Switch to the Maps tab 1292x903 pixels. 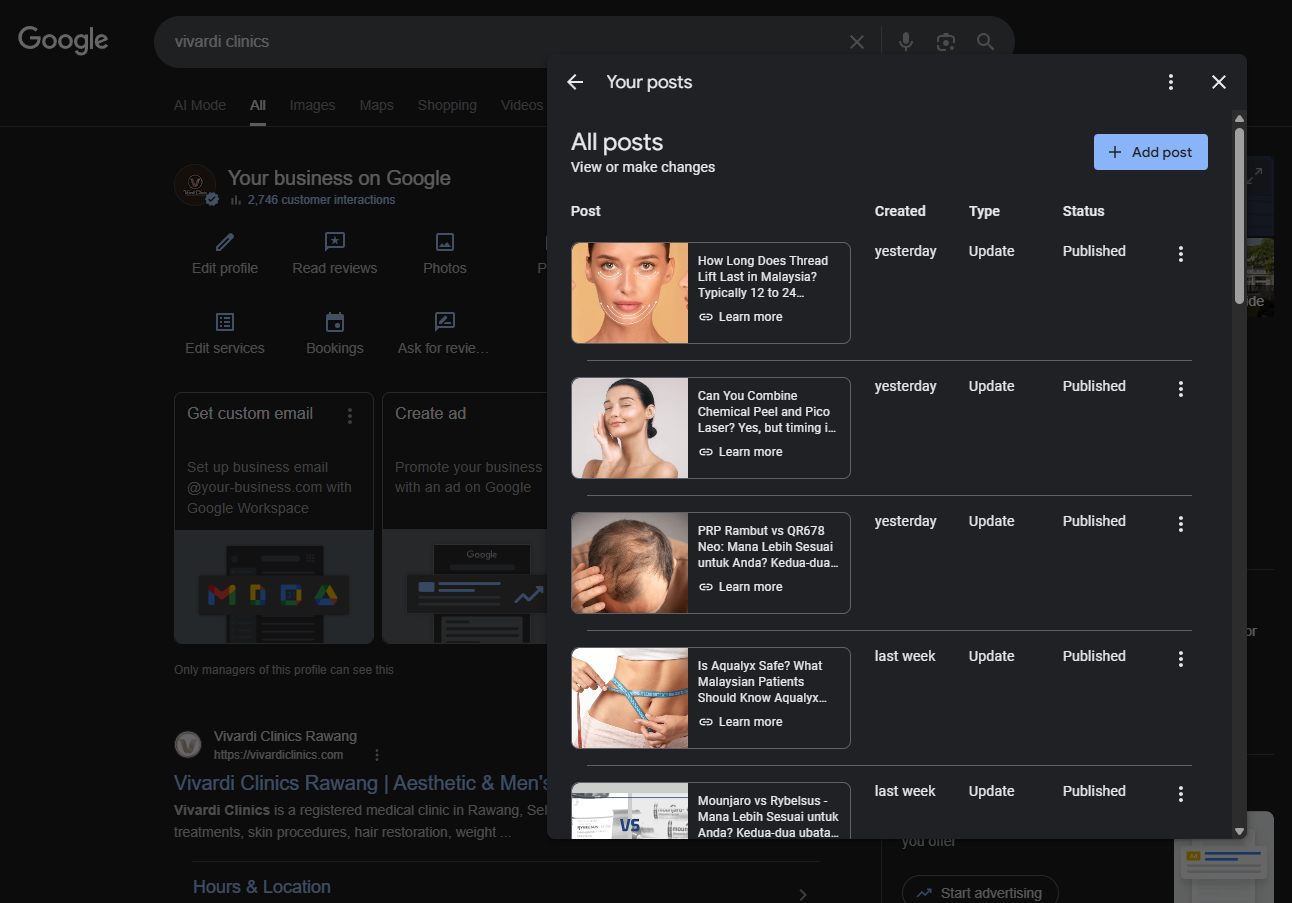(x=376, y=104)
